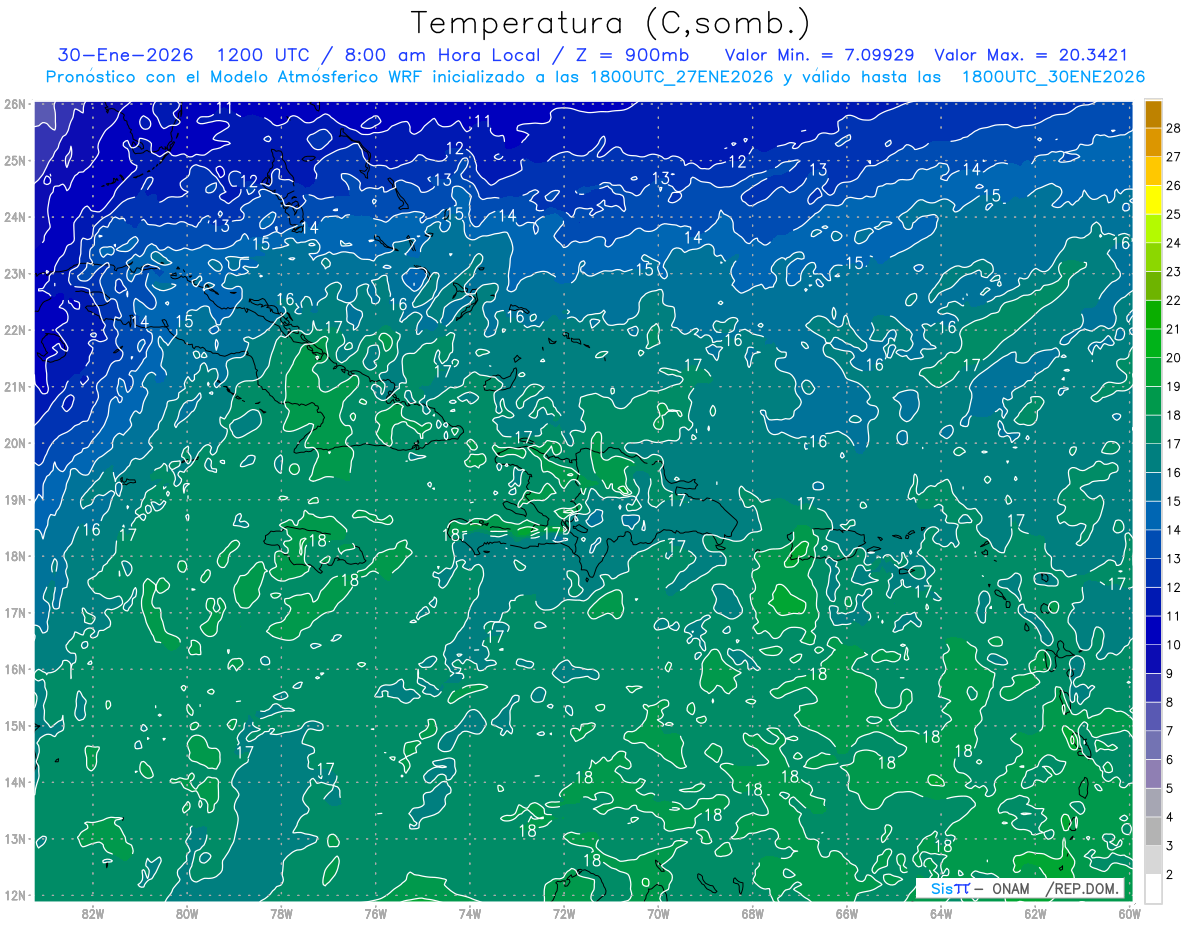Viewport: 1200px width, 927px height.
Task: Pick the orange colorbar segment between 27 and 28
Action: (x=1153, y=143)
